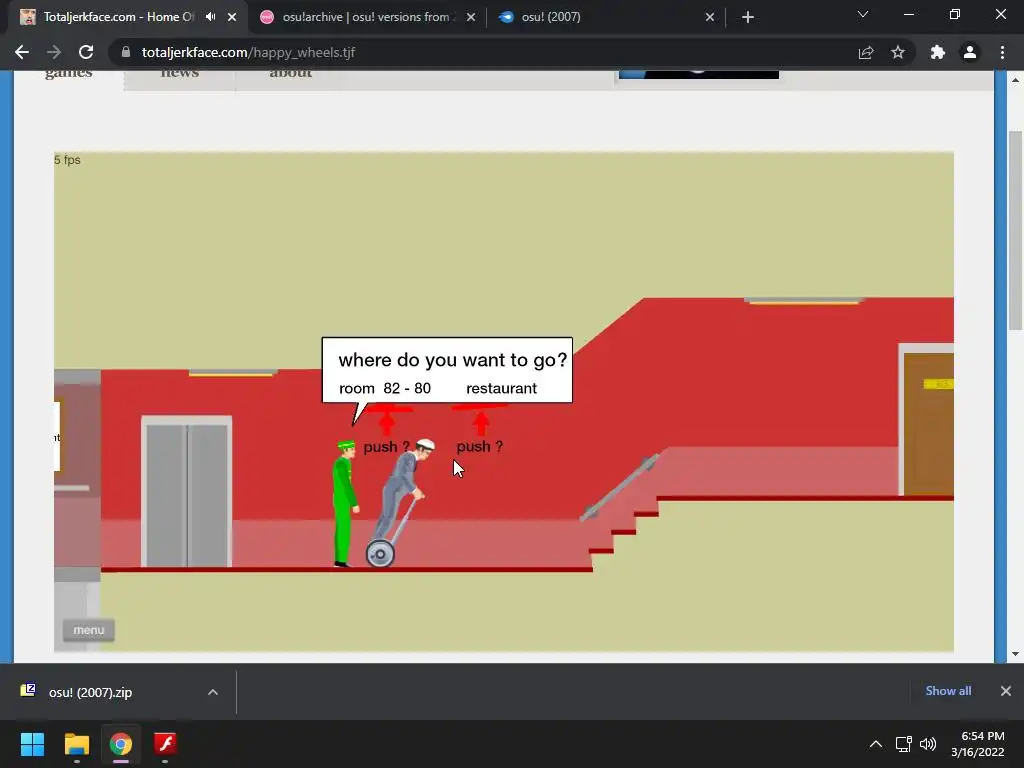Switch to the Totaljerkface.com tab

pyautogui.click(x=119, y=17)
